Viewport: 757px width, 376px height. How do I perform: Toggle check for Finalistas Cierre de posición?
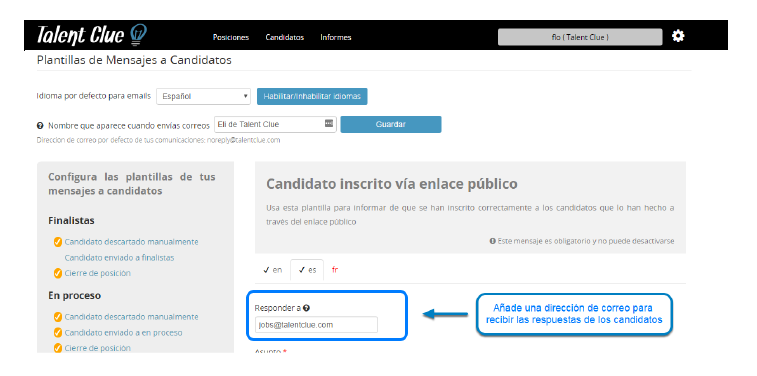click(58, 273)
